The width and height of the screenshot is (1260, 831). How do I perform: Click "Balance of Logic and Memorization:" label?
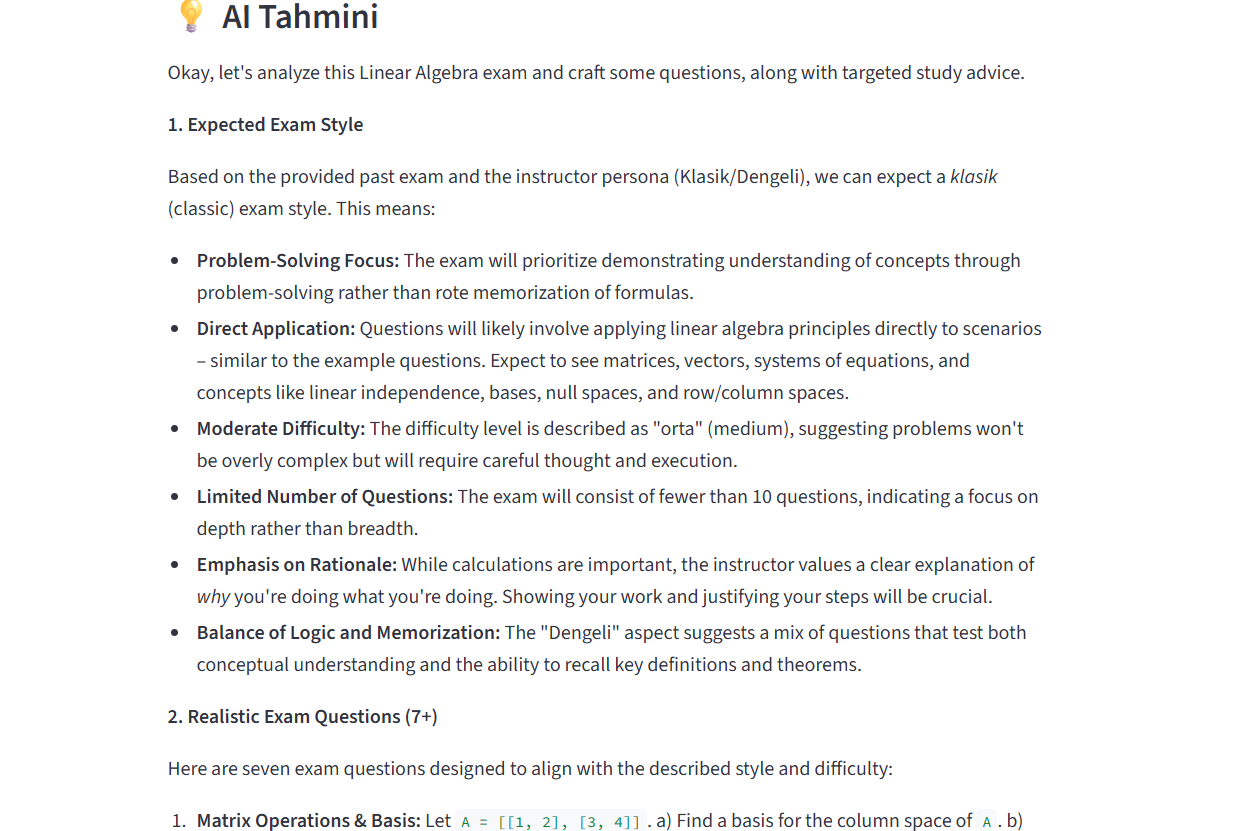[349, 633]
